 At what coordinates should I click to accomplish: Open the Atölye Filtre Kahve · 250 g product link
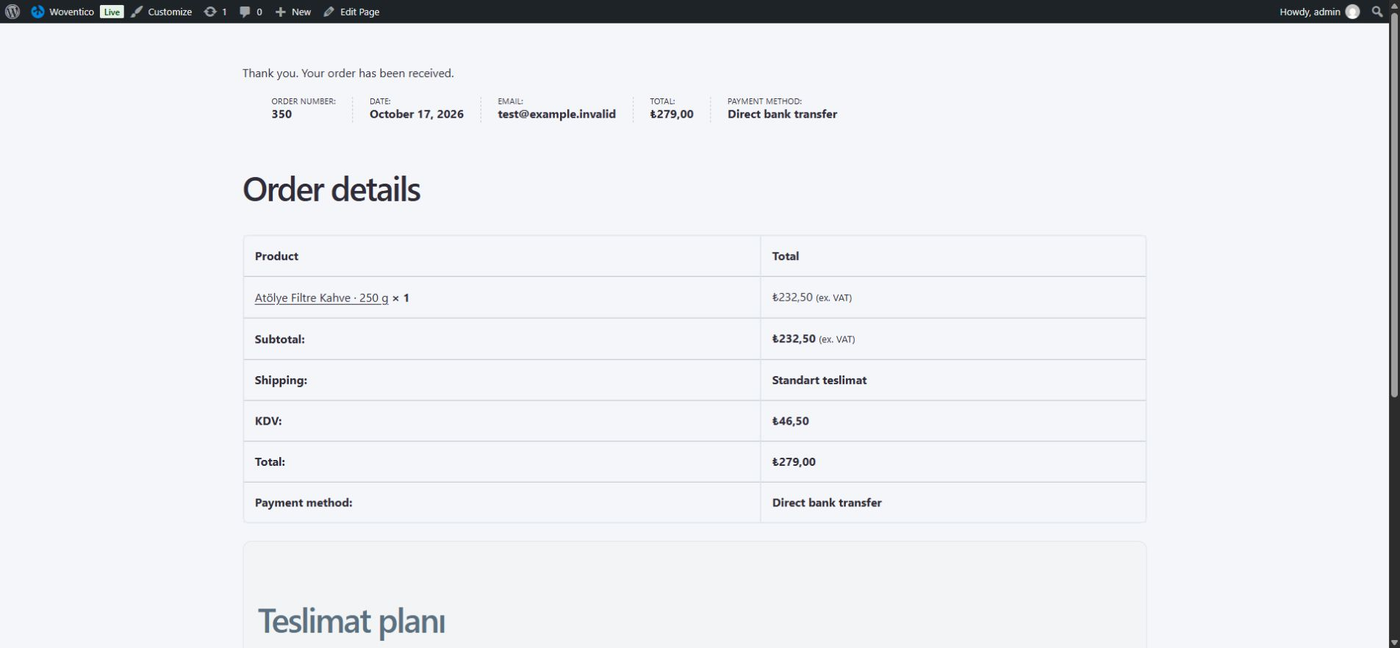pyautogui.click(x=321, y=298)
